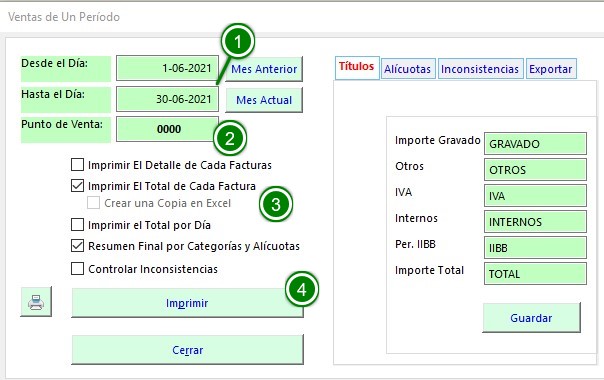Screen dimensions: 604x380
Task: Click the Imprimir button
Action: [187, 303]
